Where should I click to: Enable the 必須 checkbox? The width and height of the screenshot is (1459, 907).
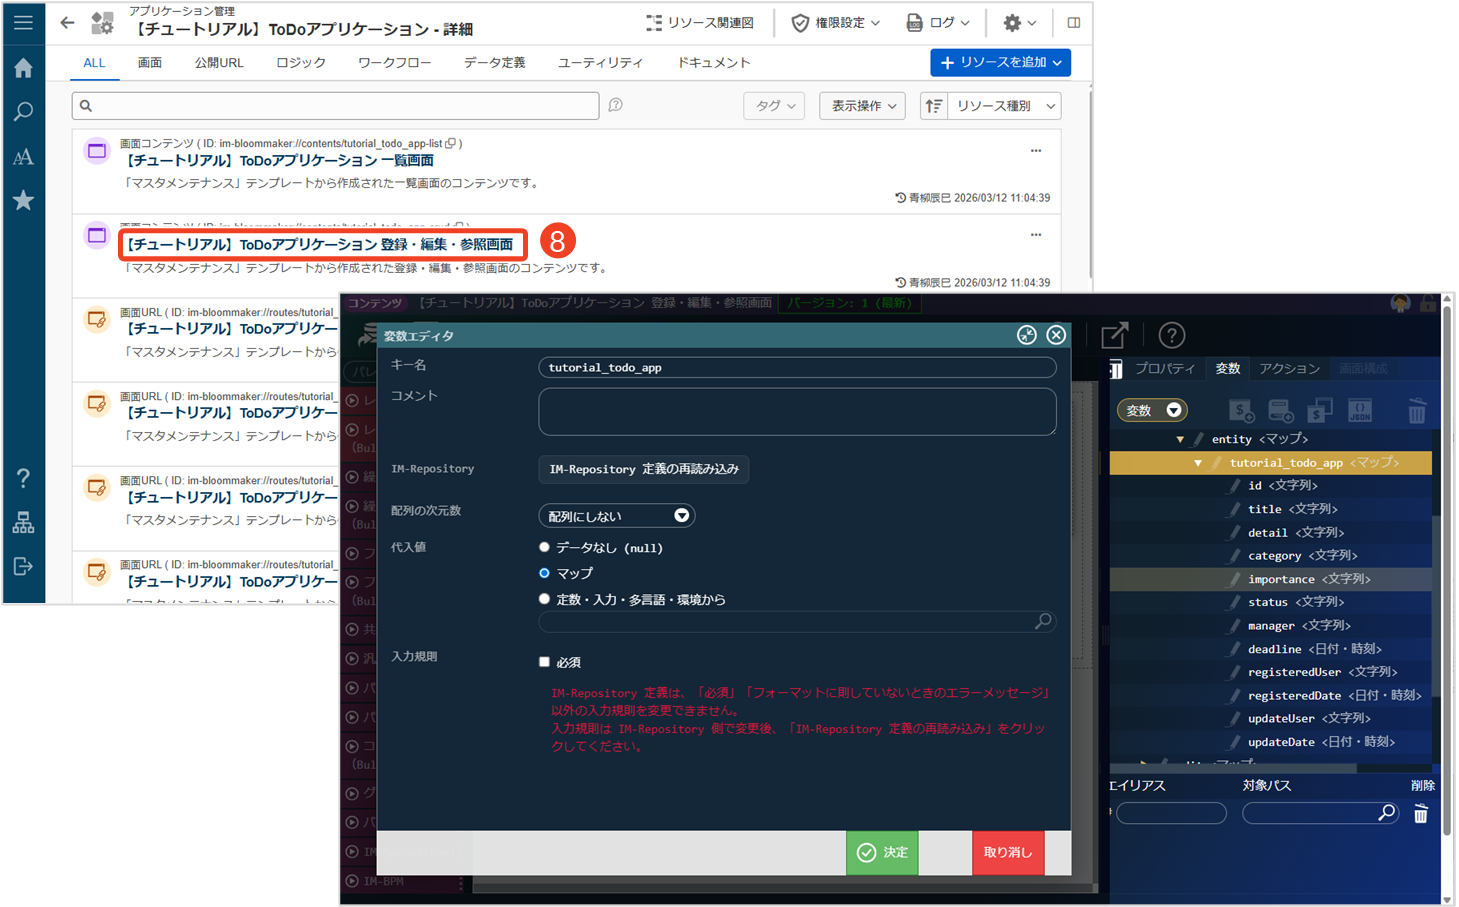point(544,662)
